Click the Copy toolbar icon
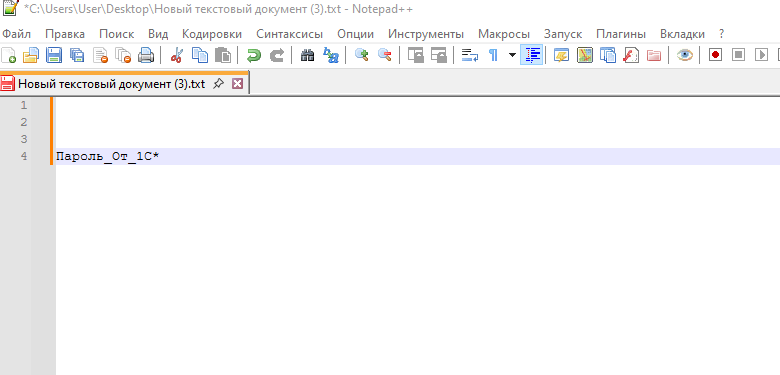Image resolution: width=780 pixels, height=375 pixels. tap(200, 55)
